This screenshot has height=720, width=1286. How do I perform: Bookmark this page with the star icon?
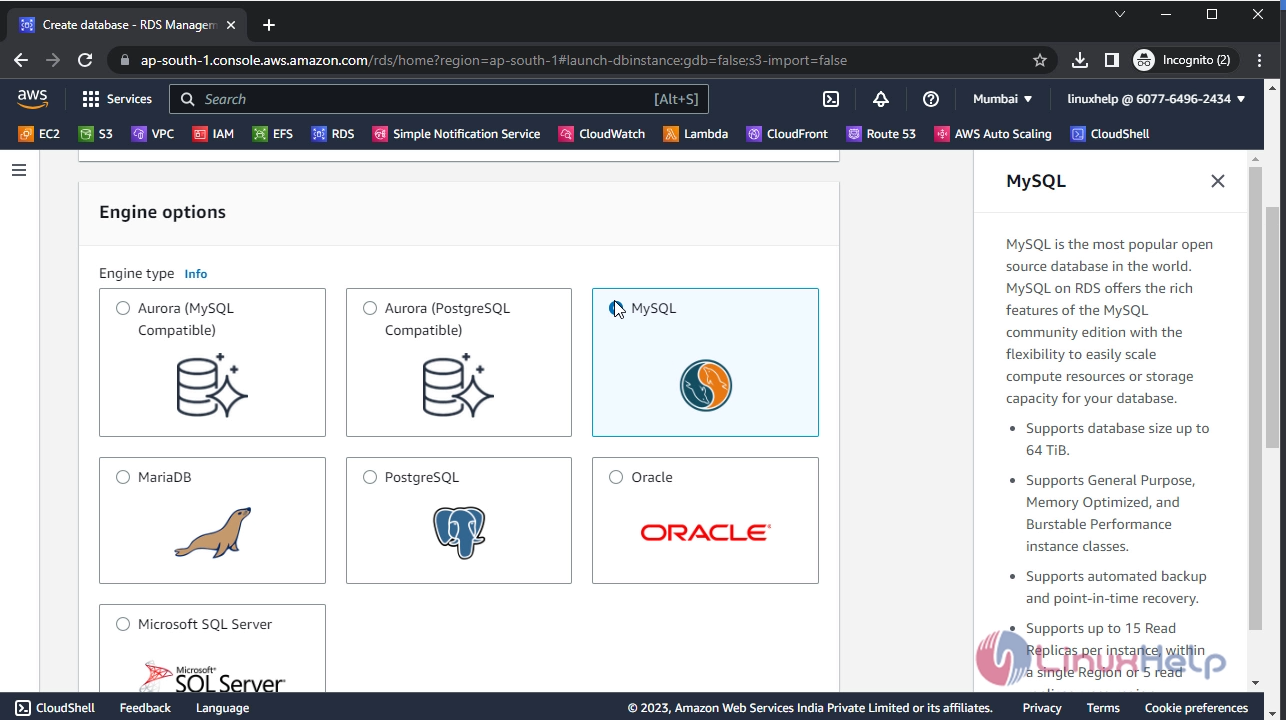pyautogui.click(x=1040, y=60)
